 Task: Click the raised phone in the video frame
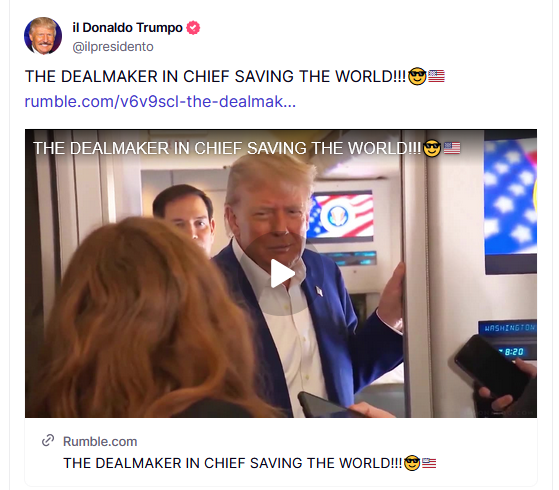(491, 367)
